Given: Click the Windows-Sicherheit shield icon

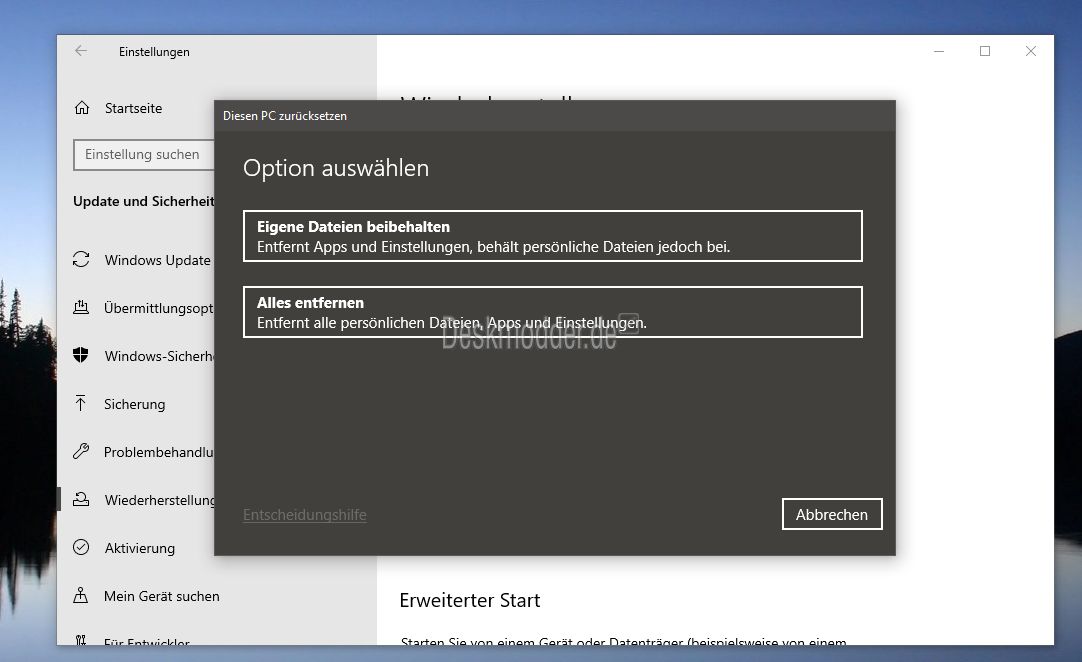Looking at the screenshot, I should 81,356.
